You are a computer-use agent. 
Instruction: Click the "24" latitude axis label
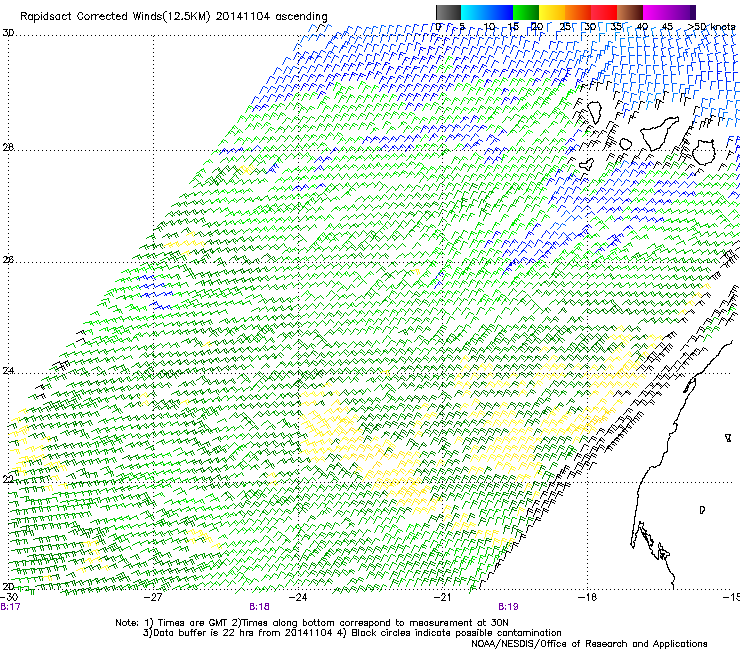point(8,371)
